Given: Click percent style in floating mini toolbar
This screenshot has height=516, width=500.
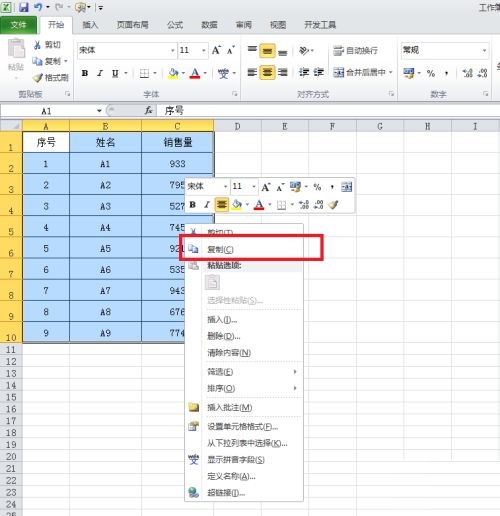Looking at the screenshot, I should (x=317, y=187).
